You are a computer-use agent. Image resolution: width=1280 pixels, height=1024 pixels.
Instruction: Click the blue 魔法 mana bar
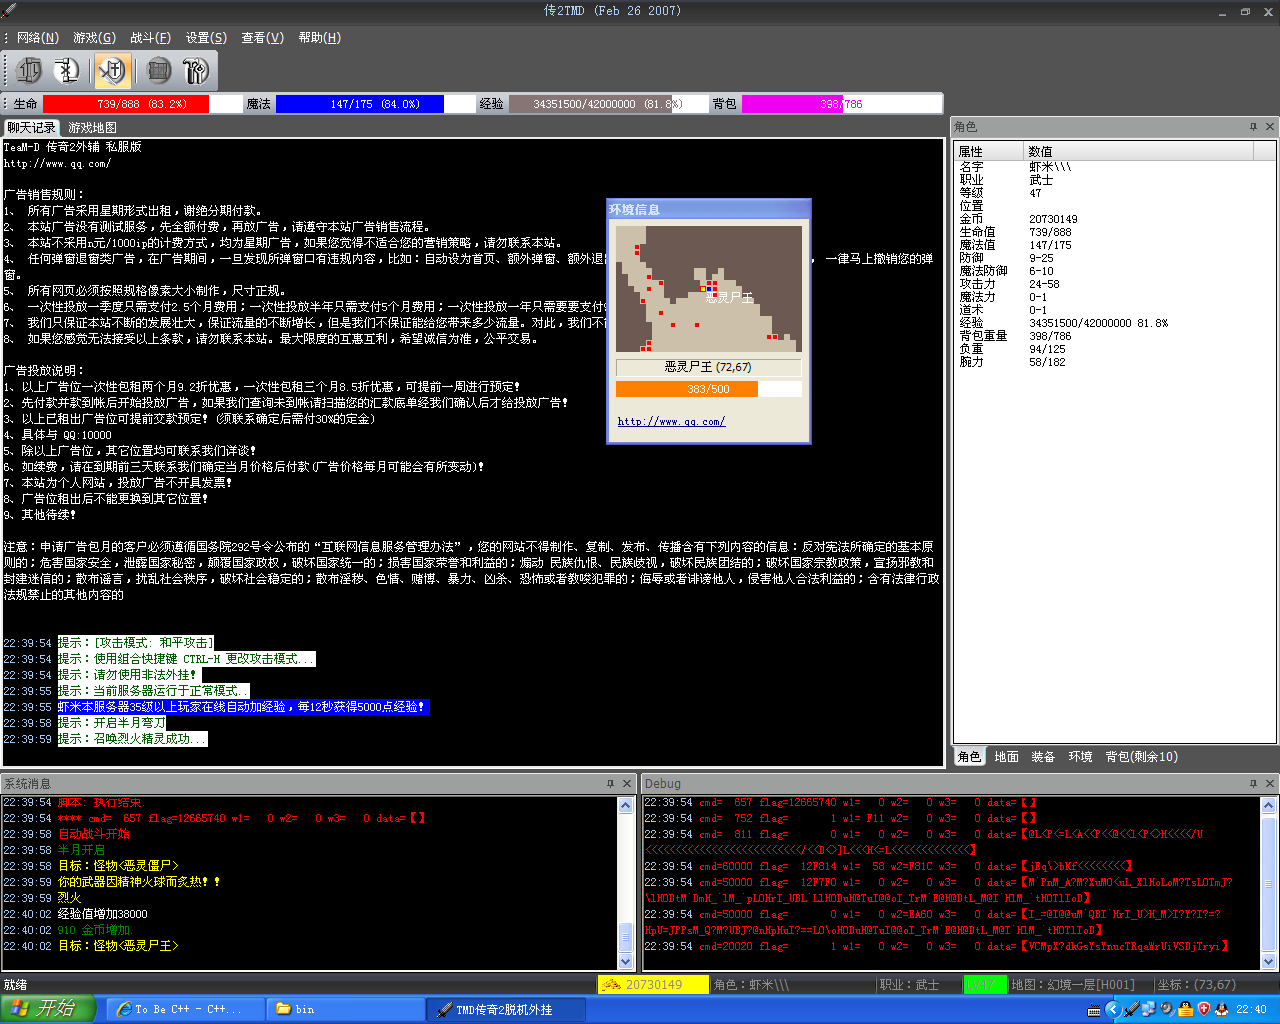coord(375,104)
